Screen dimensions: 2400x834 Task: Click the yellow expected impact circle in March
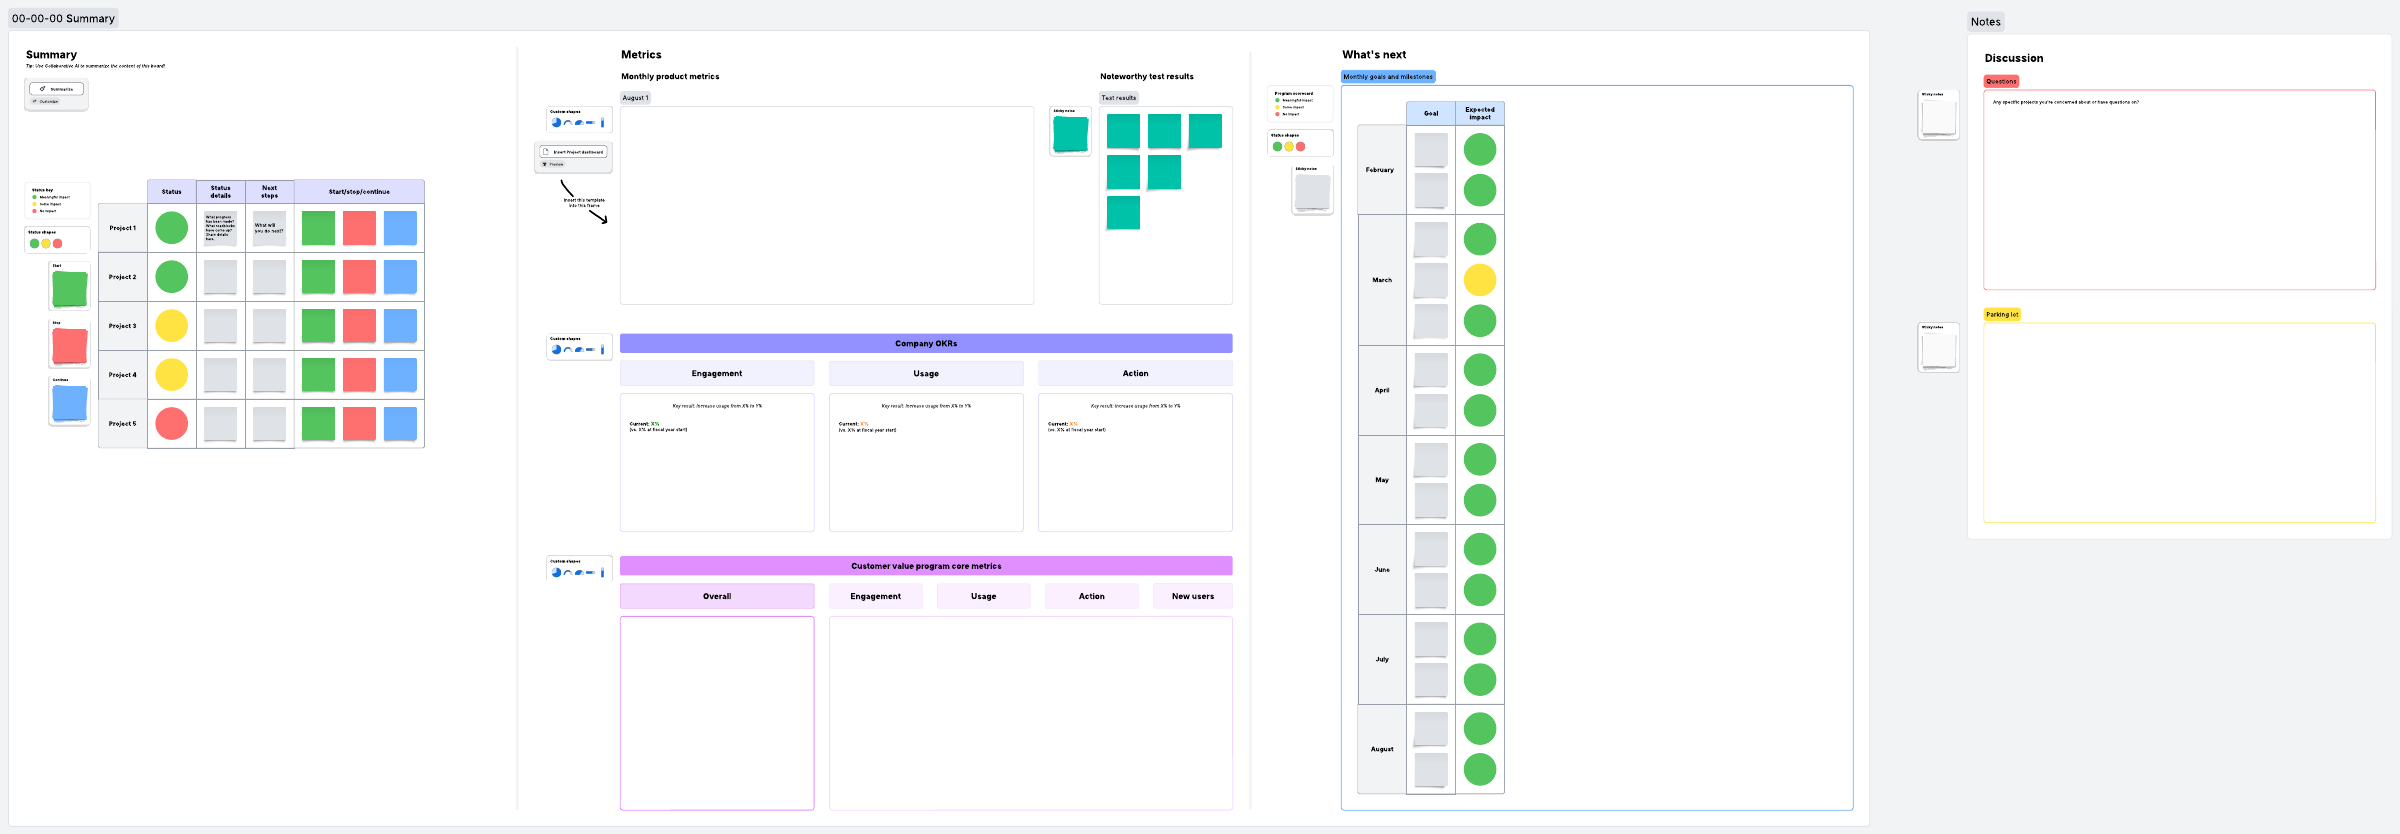1480,280
